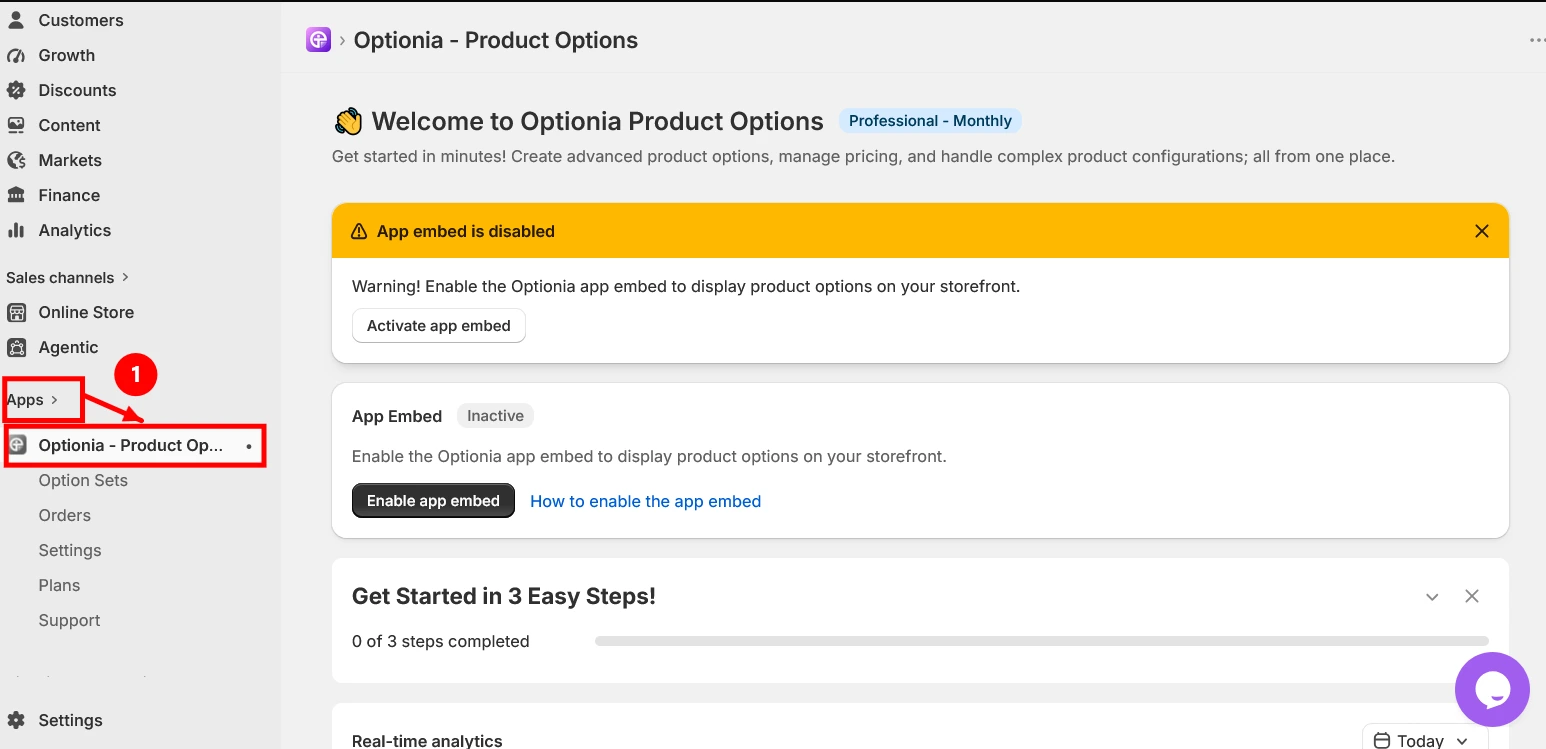This screenshot has height=749, width=1546.
Task: Click the Content label in sidebar
Action: (x=69, y=125)
